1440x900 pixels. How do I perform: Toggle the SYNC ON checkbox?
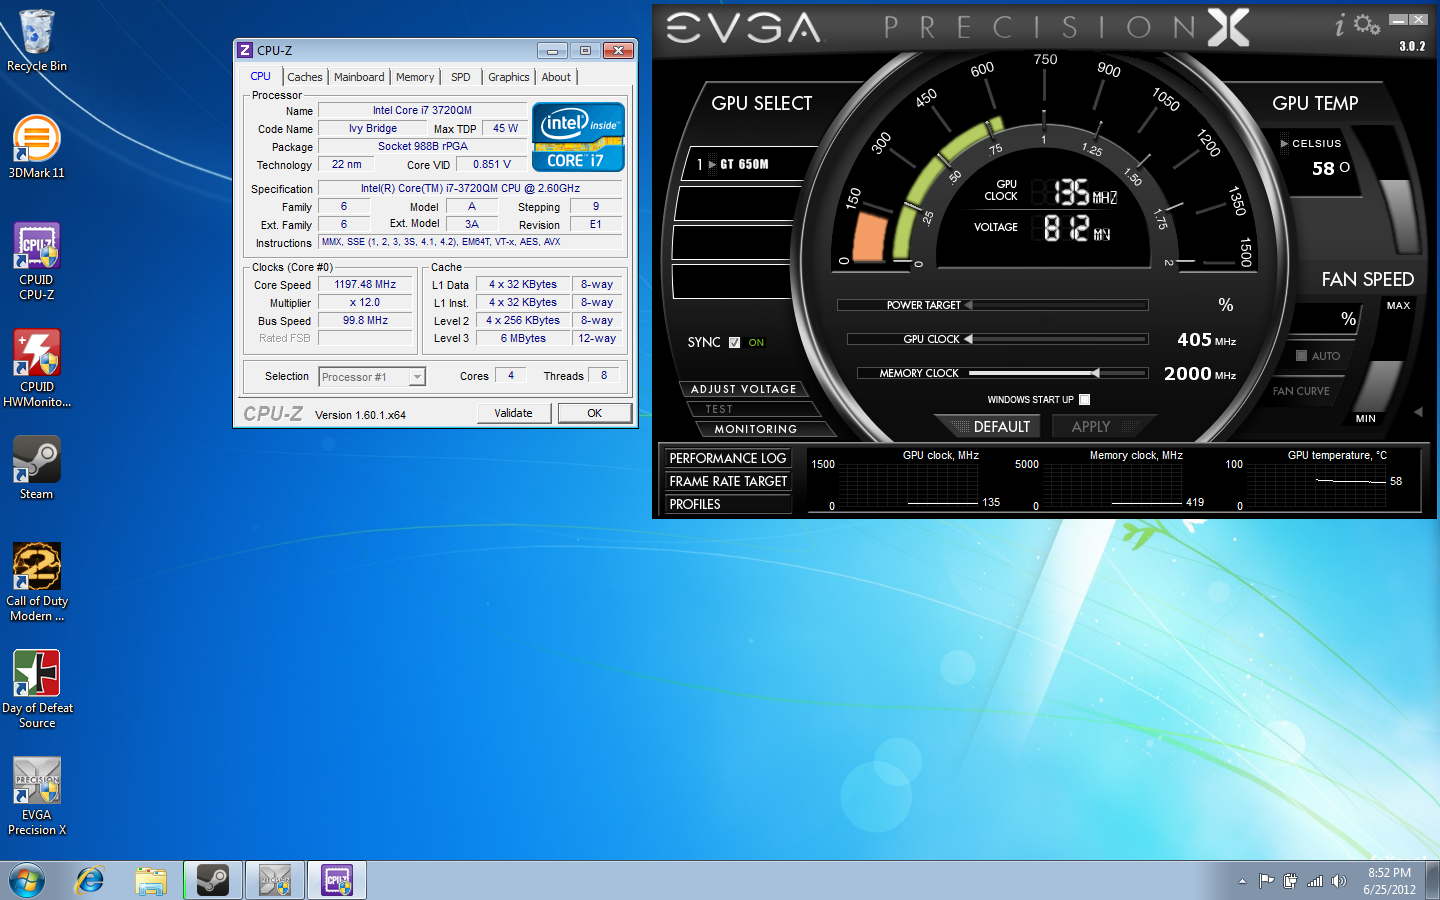click(735, 342)
